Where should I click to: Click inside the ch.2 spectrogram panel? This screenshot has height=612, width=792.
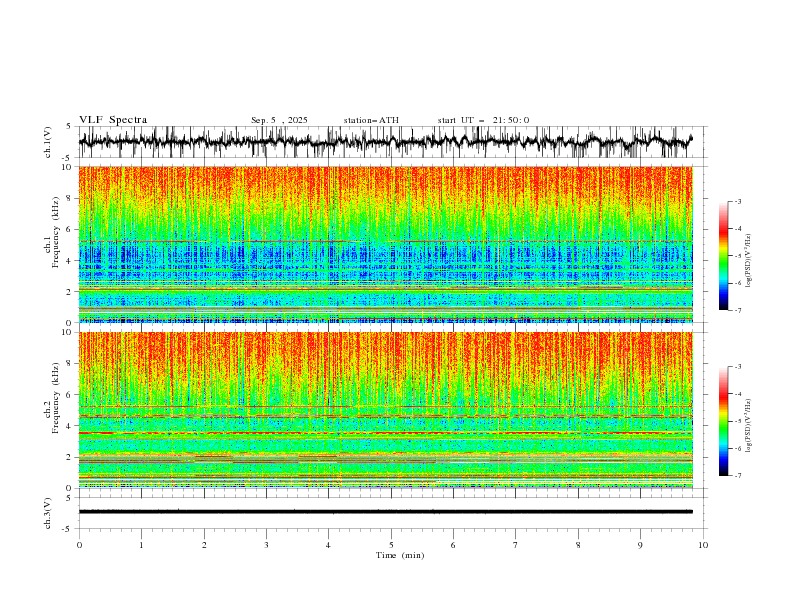pos(385,410)
